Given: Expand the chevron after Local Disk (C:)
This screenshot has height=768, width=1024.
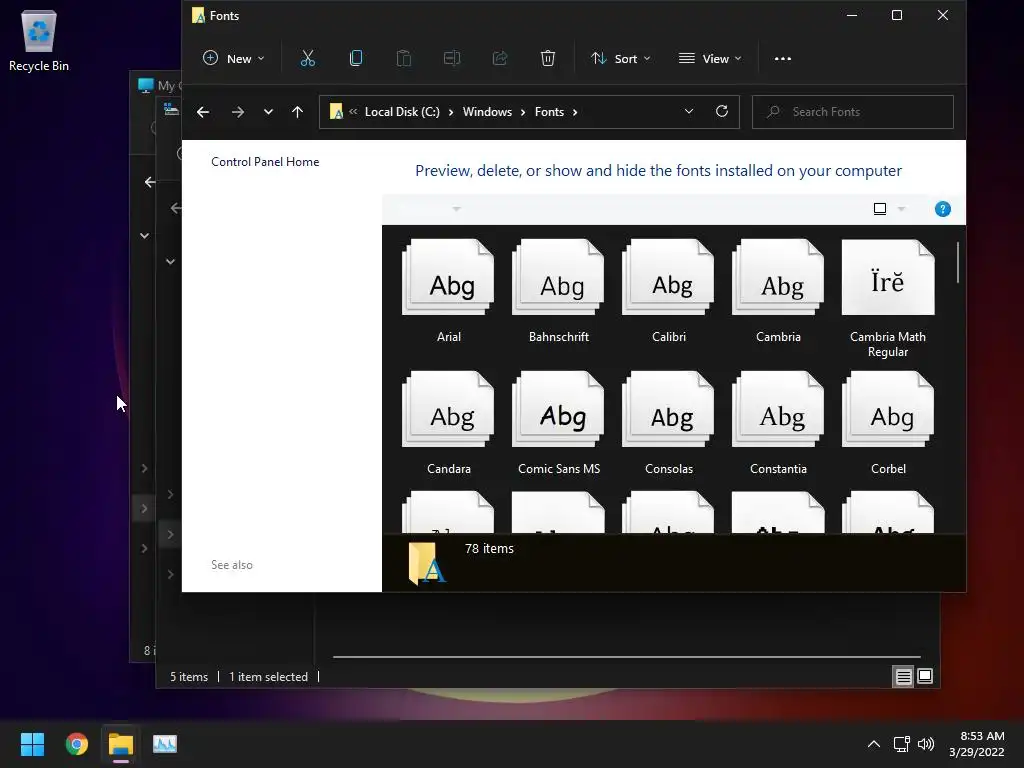Looking at the screenshot, I should point(451,112).
